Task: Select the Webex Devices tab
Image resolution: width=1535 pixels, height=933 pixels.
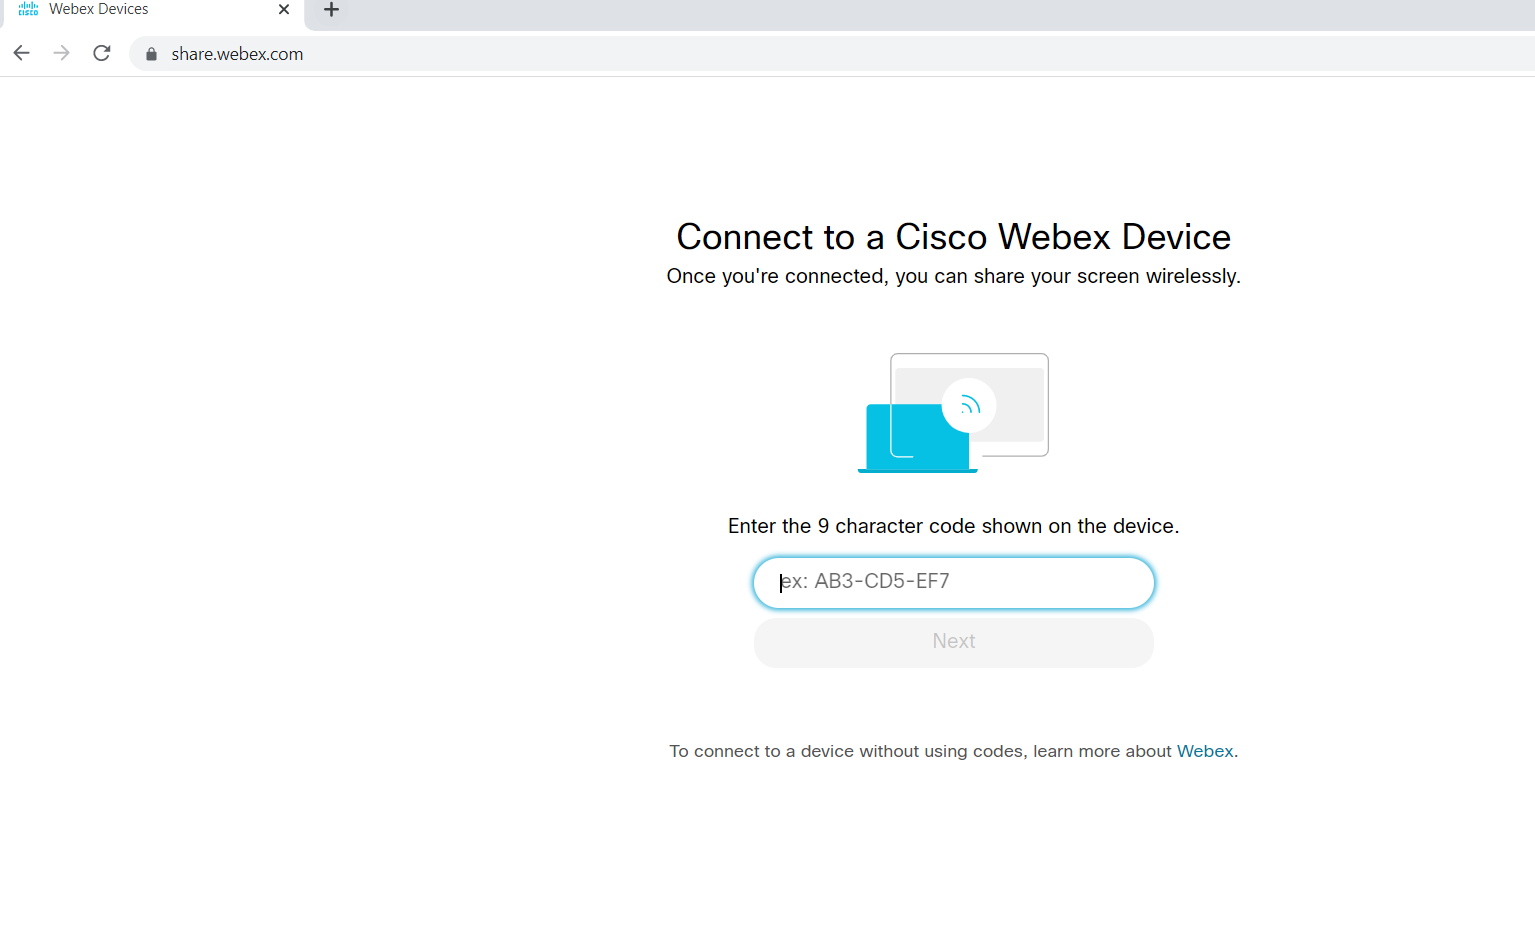Action: click(154, 10)
